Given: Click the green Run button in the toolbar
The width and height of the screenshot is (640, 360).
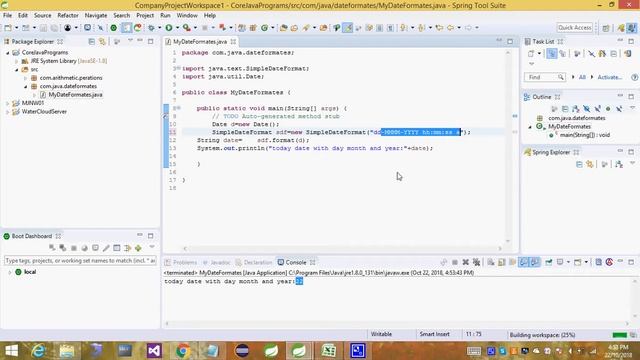Looking at the screenshot, I should click(169, 28).
